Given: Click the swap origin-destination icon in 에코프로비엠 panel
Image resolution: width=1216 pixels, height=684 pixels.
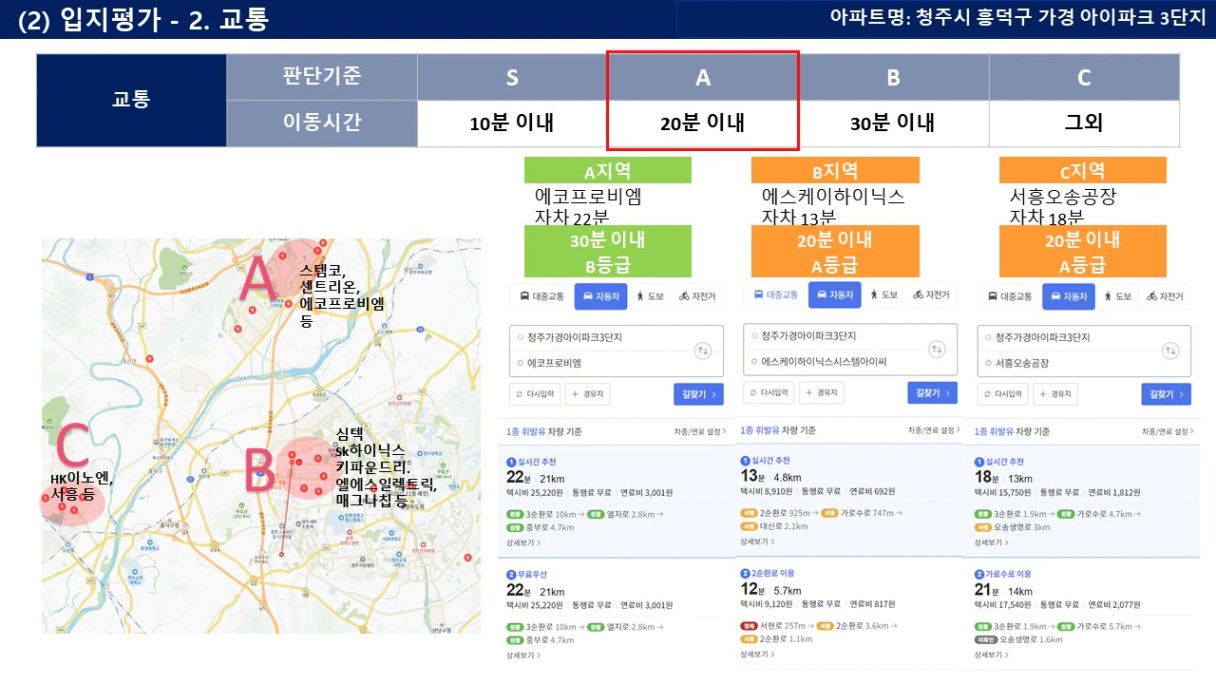Looking at the screenshot, I should (703, 351).
